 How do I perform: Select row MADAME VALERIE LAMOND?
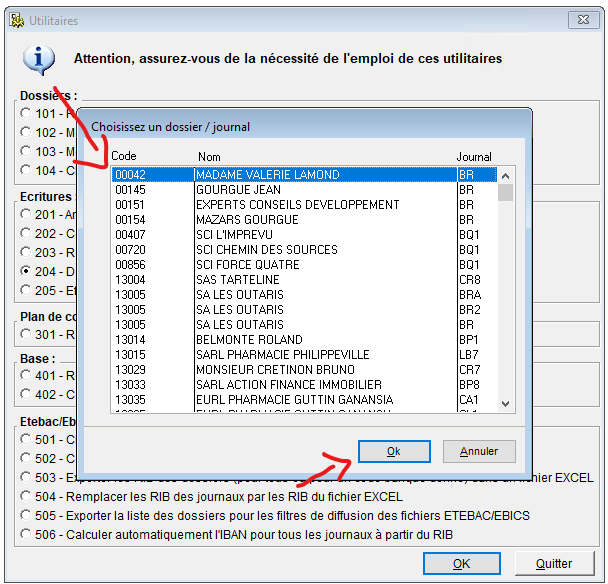point(267,175)
